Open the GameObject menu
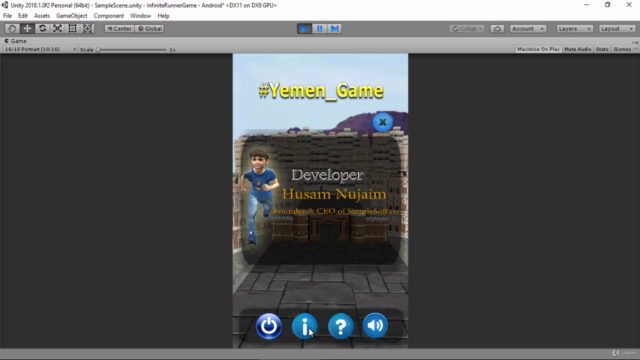Viewport: 640px width, 360px height. [71, 16]
